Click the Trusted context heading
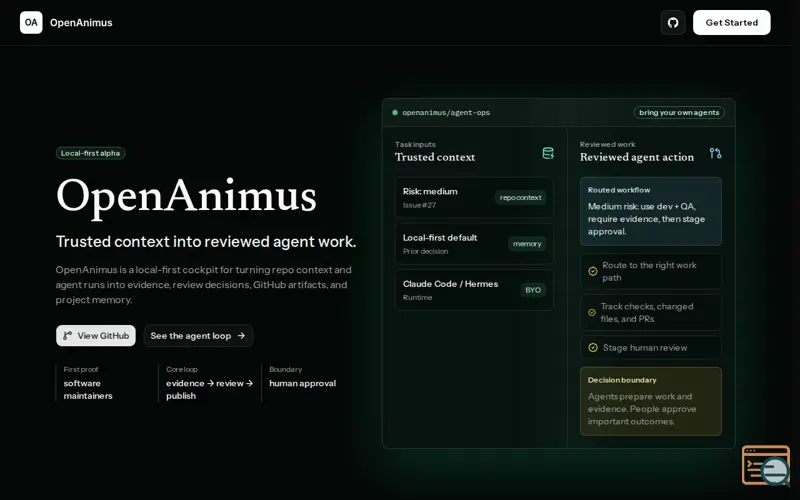 click(435, 157)
